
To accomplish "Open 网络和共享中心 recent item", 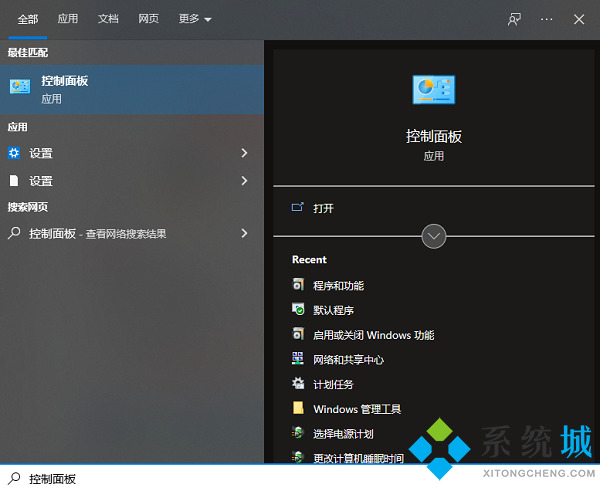I will 348,359.
